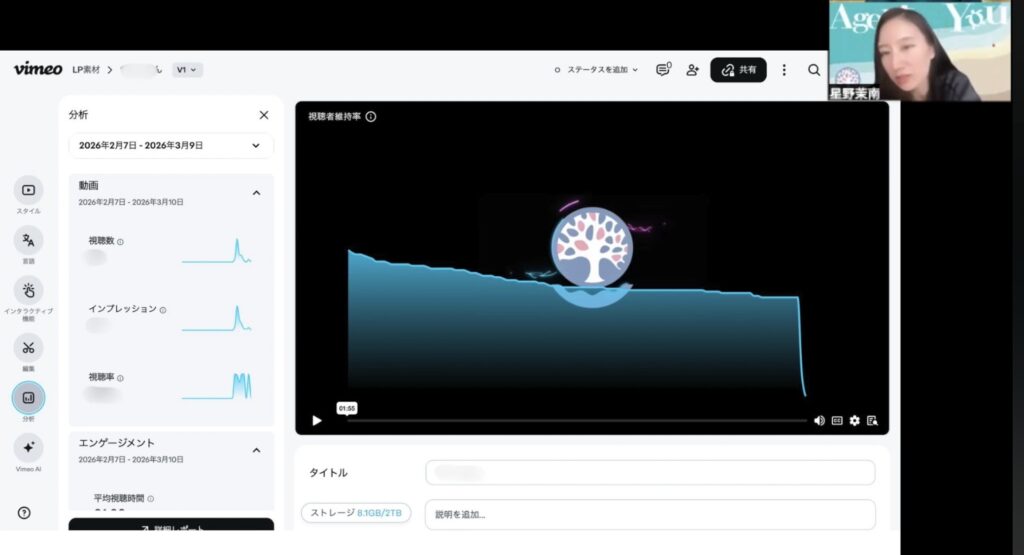Open the Vimeo AI sparkle icon
1024x555 pixels.
point(28,447)
